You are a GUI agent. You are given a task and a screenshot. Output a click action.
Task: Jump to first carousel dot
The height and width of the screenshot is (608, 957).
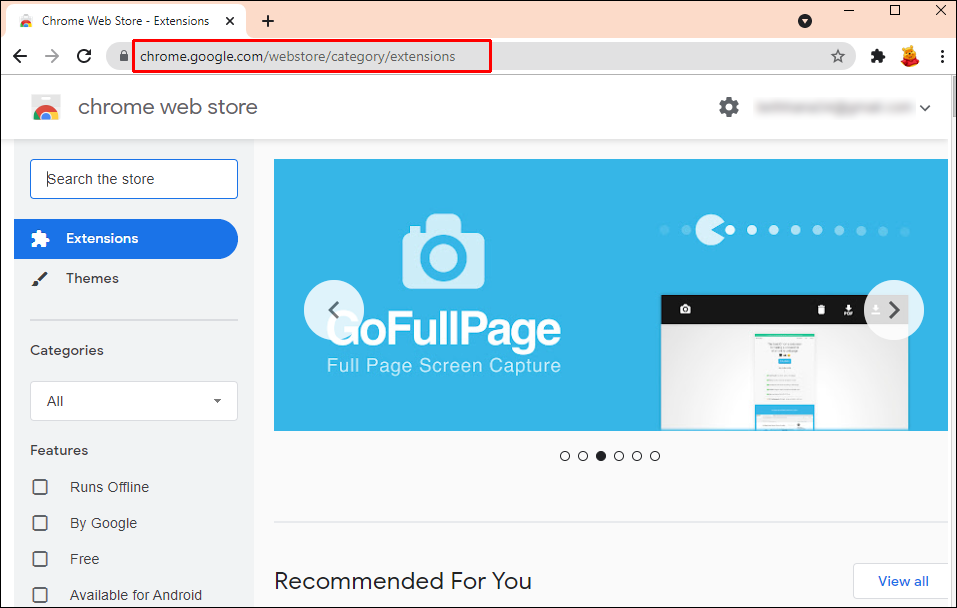pyautogui.click(x=565, y=456)
